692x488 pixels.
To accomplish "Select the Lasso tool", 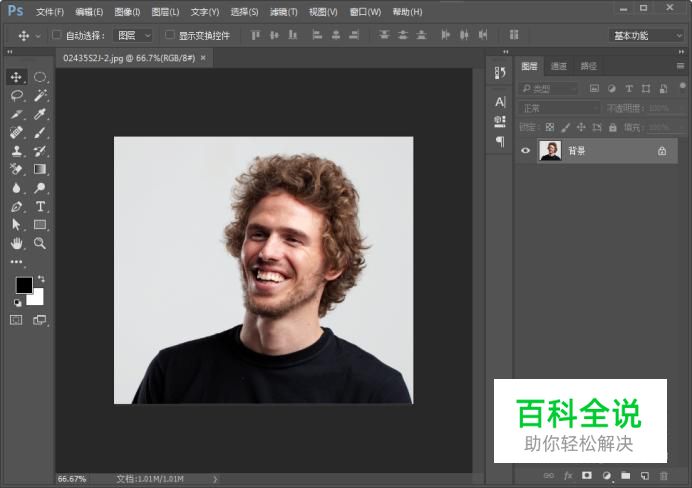I will pos(16,96).
